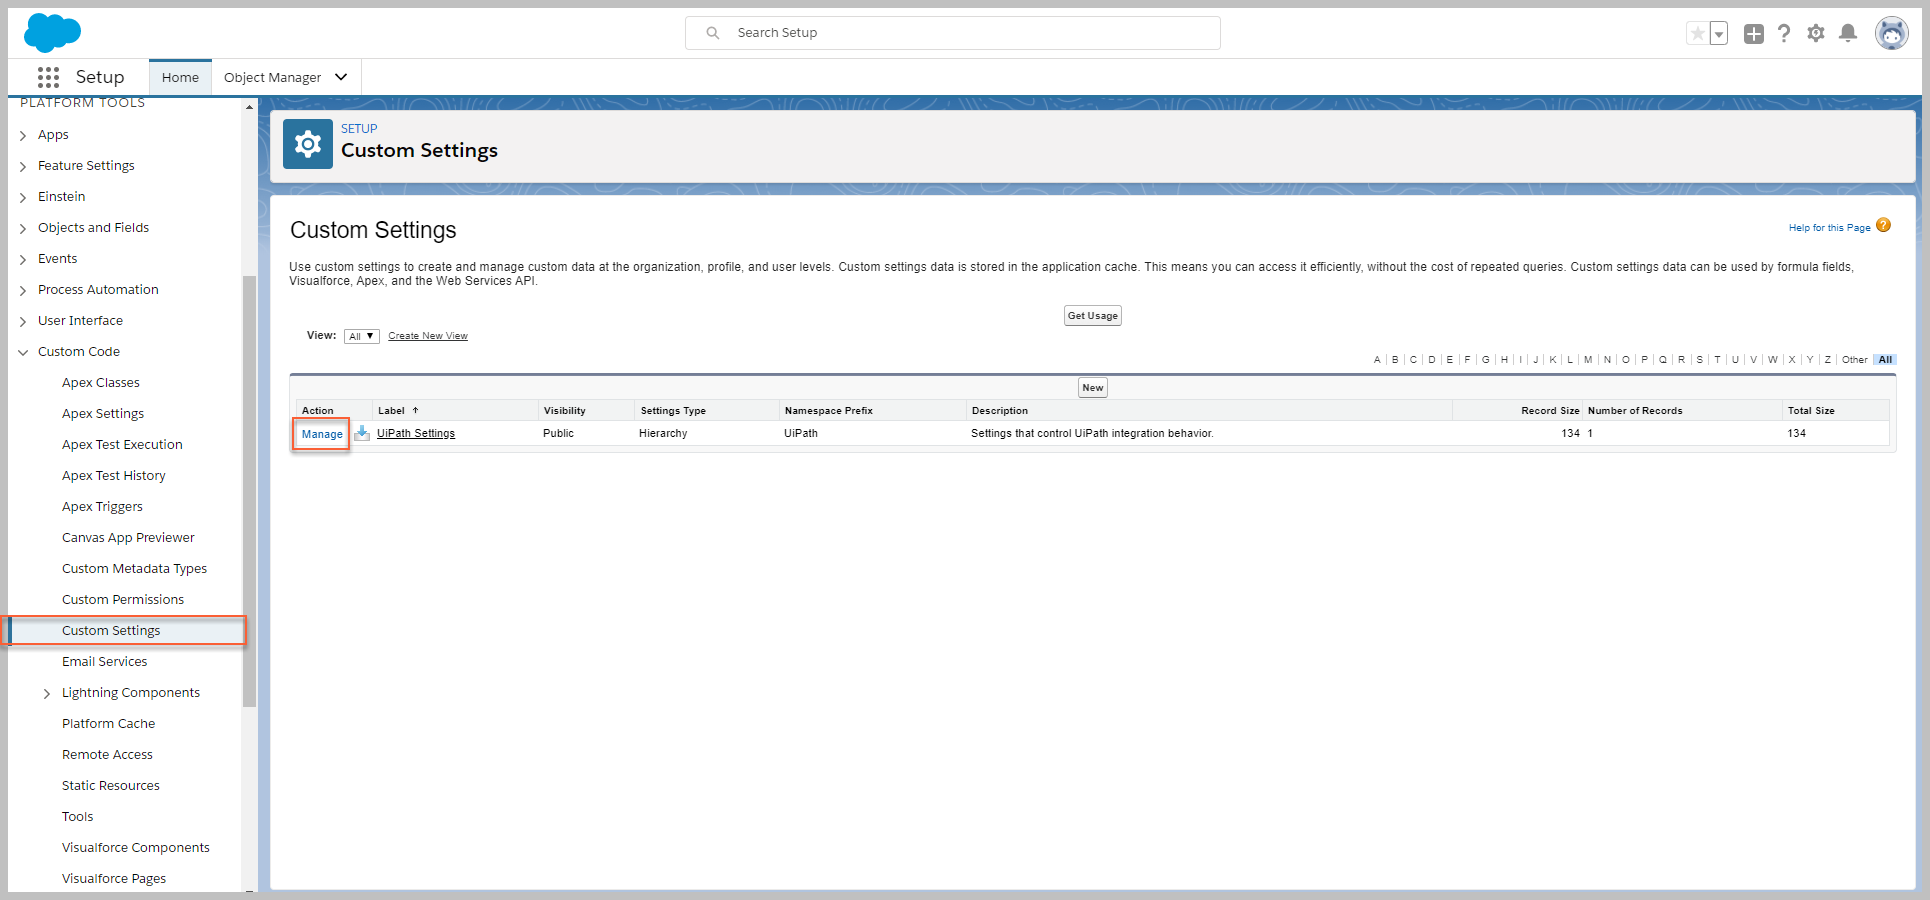
Task: Open notifications via the bell icon
Action: 1848,33
